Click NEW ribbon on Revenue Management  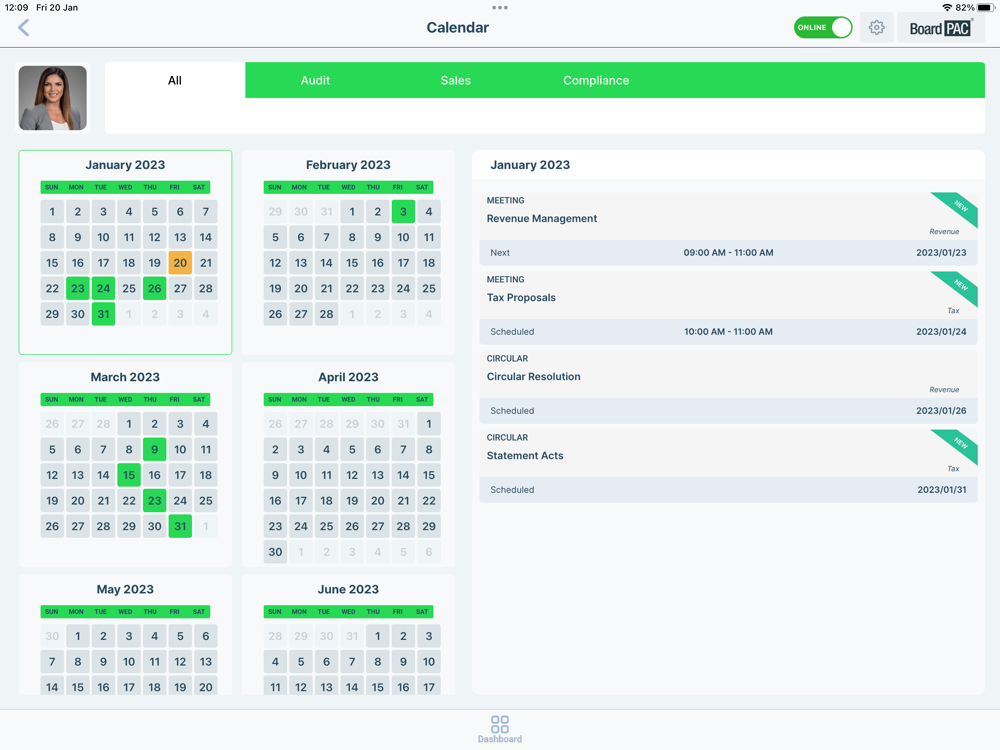[x=955, y=209]
